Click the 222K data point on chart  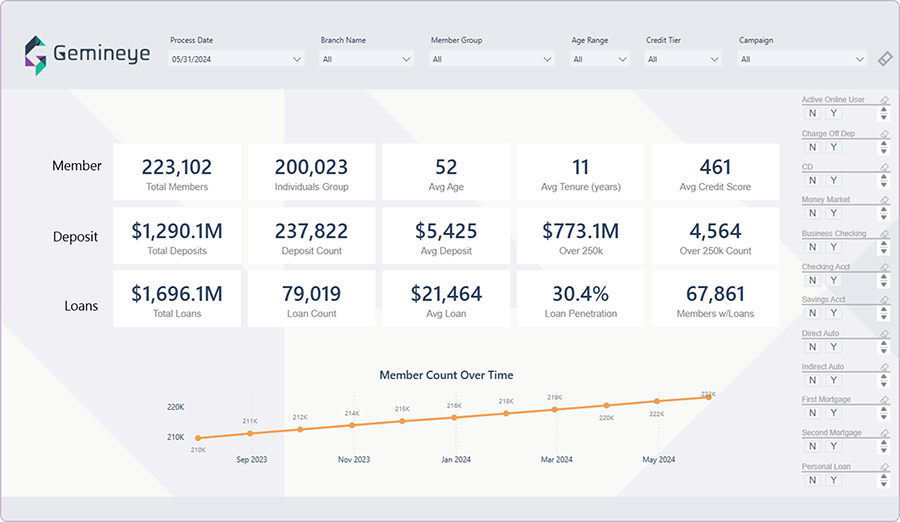point(656,402)
